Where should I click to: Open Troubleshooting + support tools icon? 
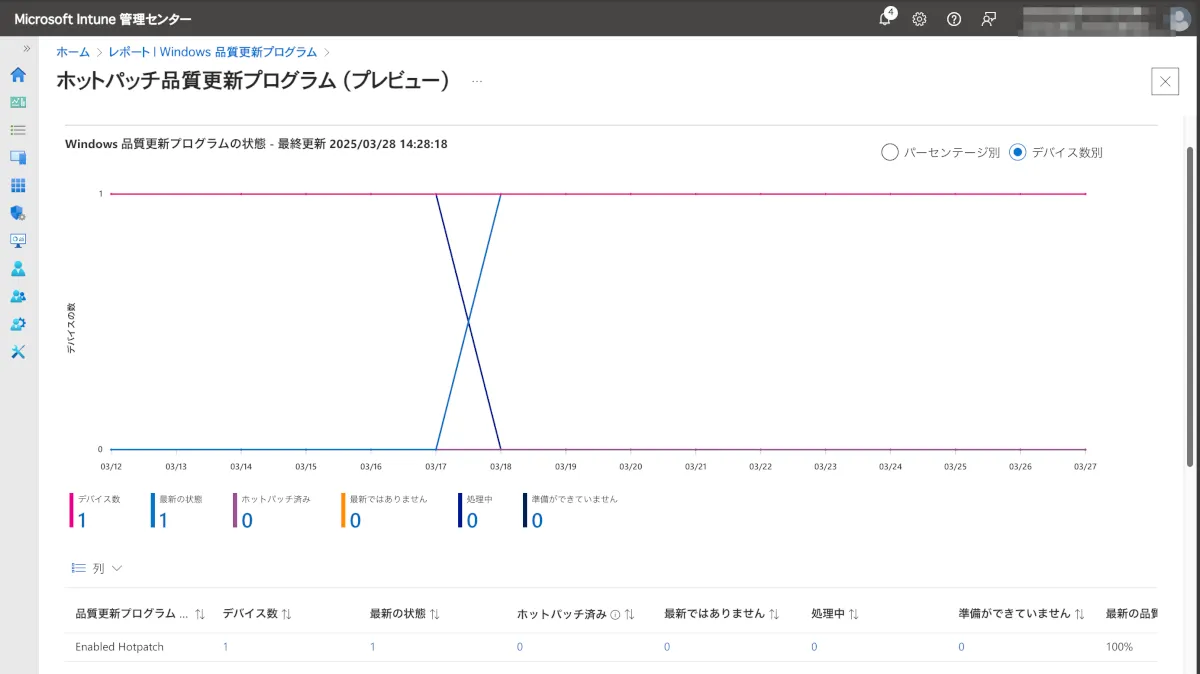pos(18,352)
